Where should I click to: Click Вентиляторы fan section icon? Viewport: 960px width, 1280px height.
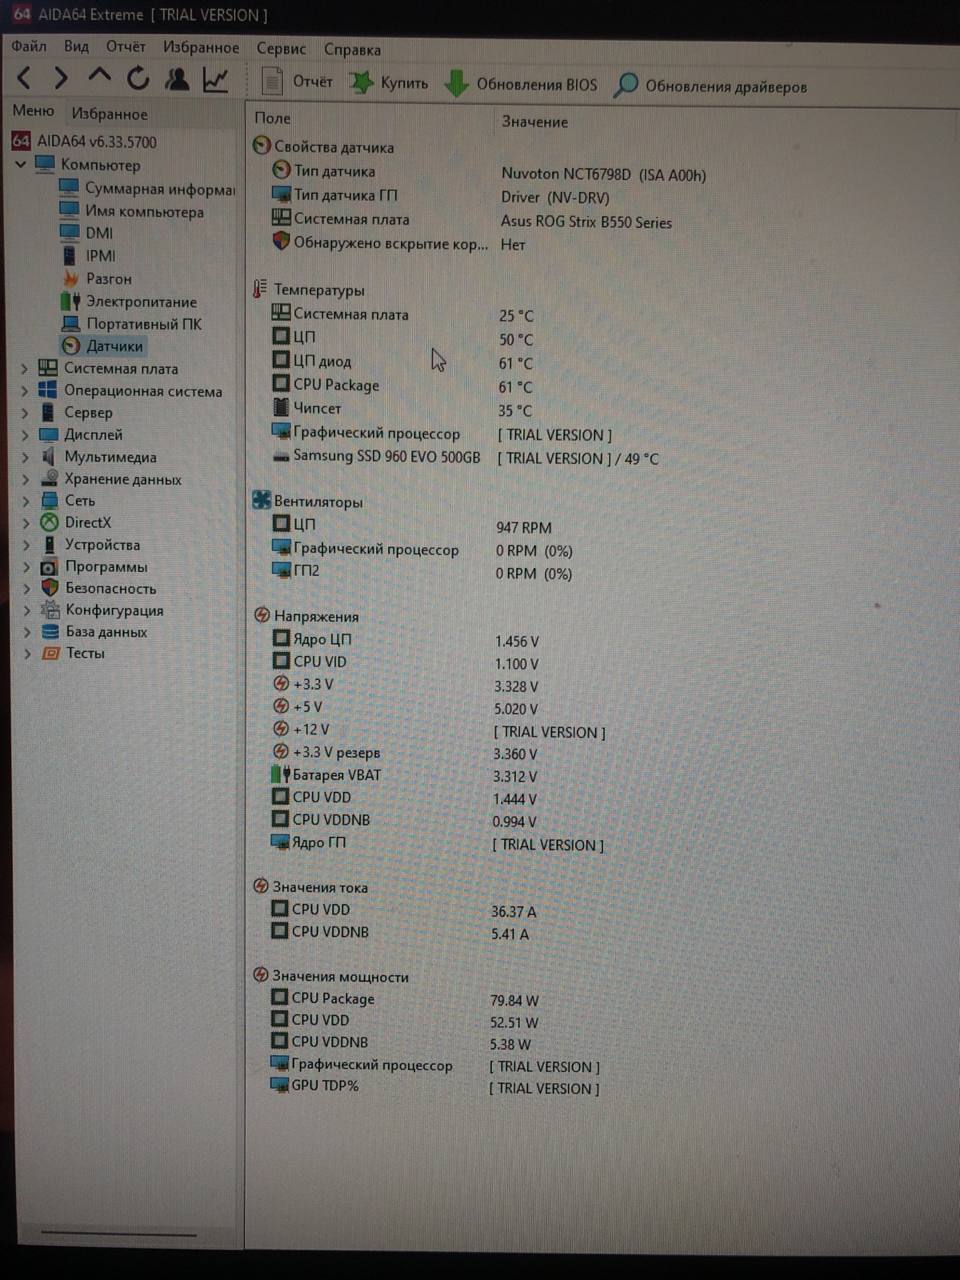261,500
